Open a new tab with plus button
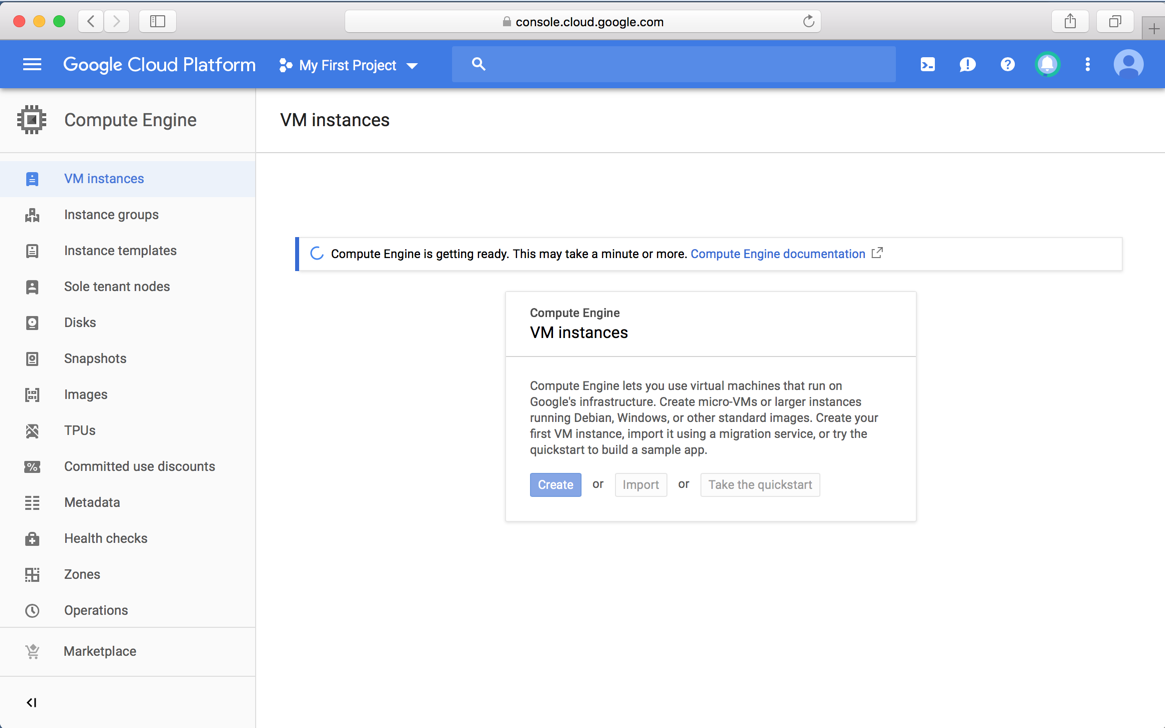Screen dimensions: 1165x728 pyautogui.click(x=1153, y=28)
